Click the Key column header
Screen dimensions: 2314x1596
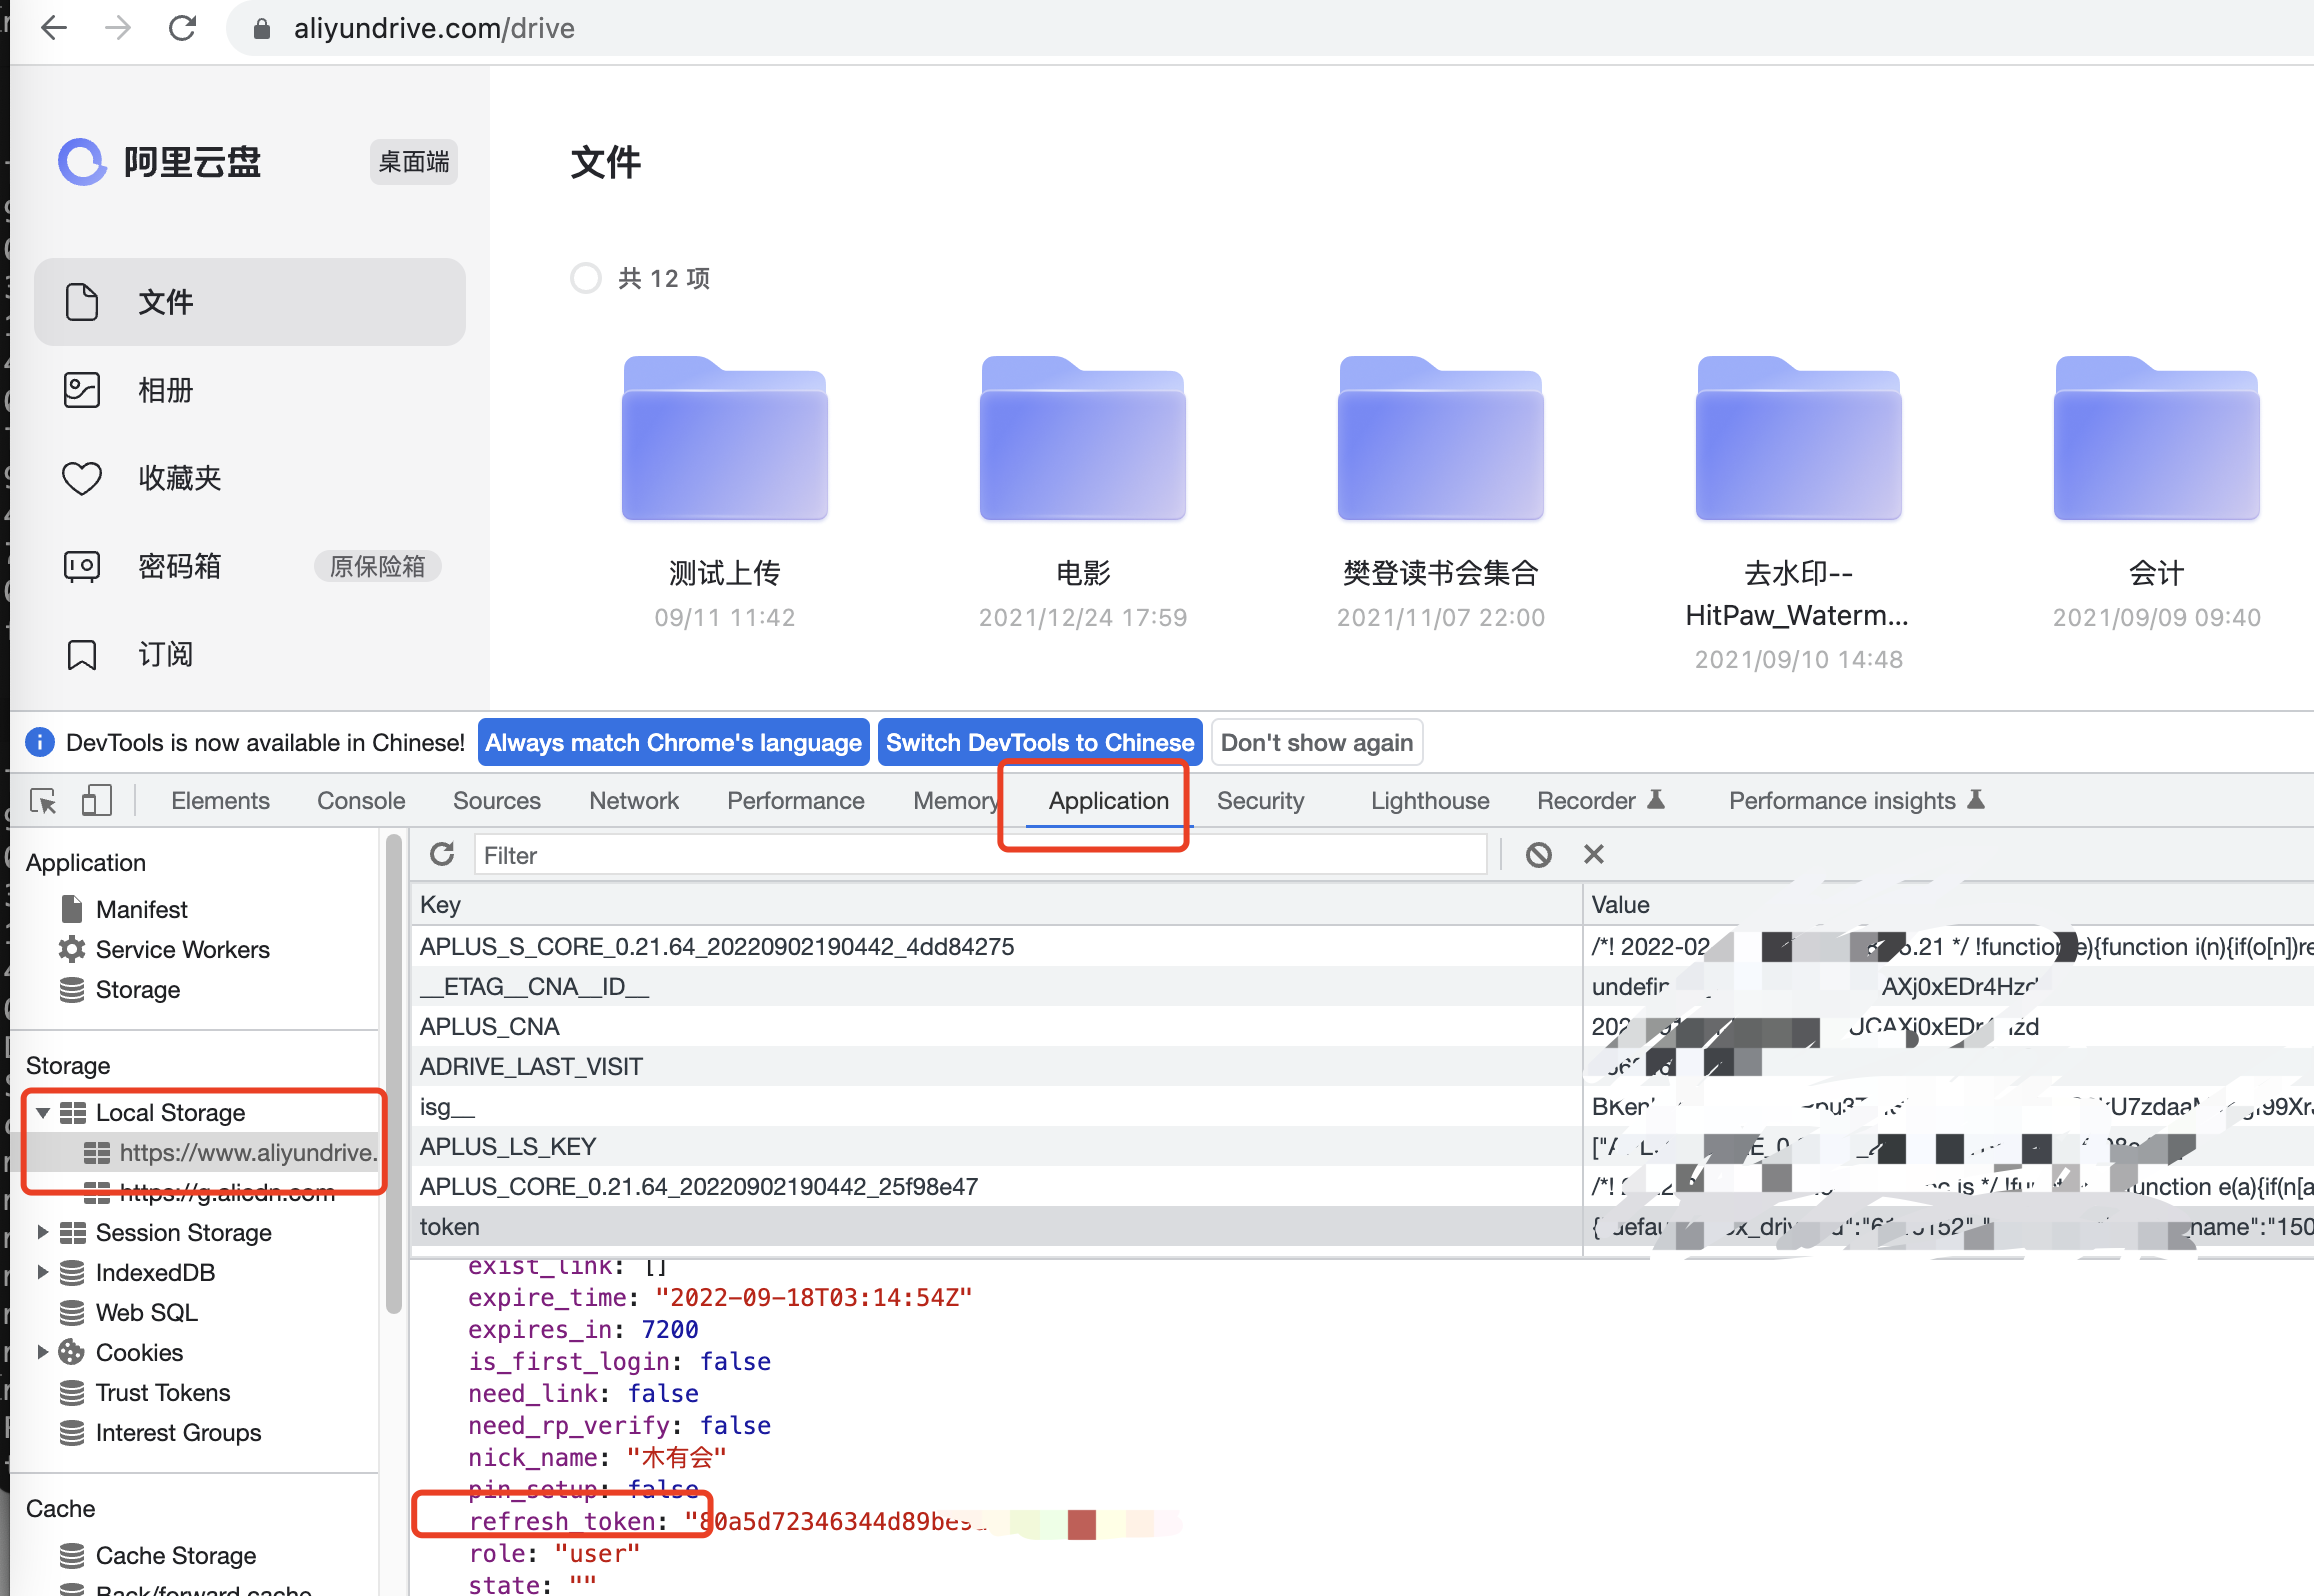coord(996,904)
